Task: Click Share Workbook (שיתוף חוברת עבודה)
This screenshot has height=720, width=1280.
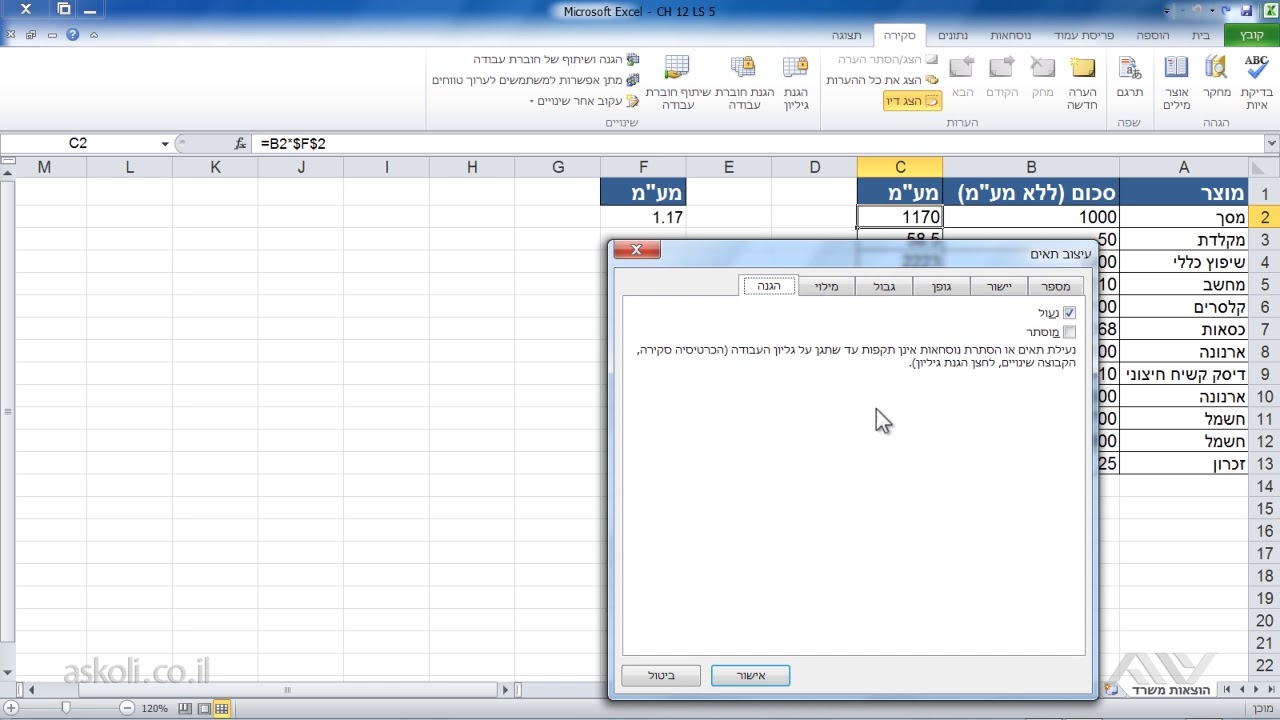Action: pyautogui.click(x=677, y=82)
